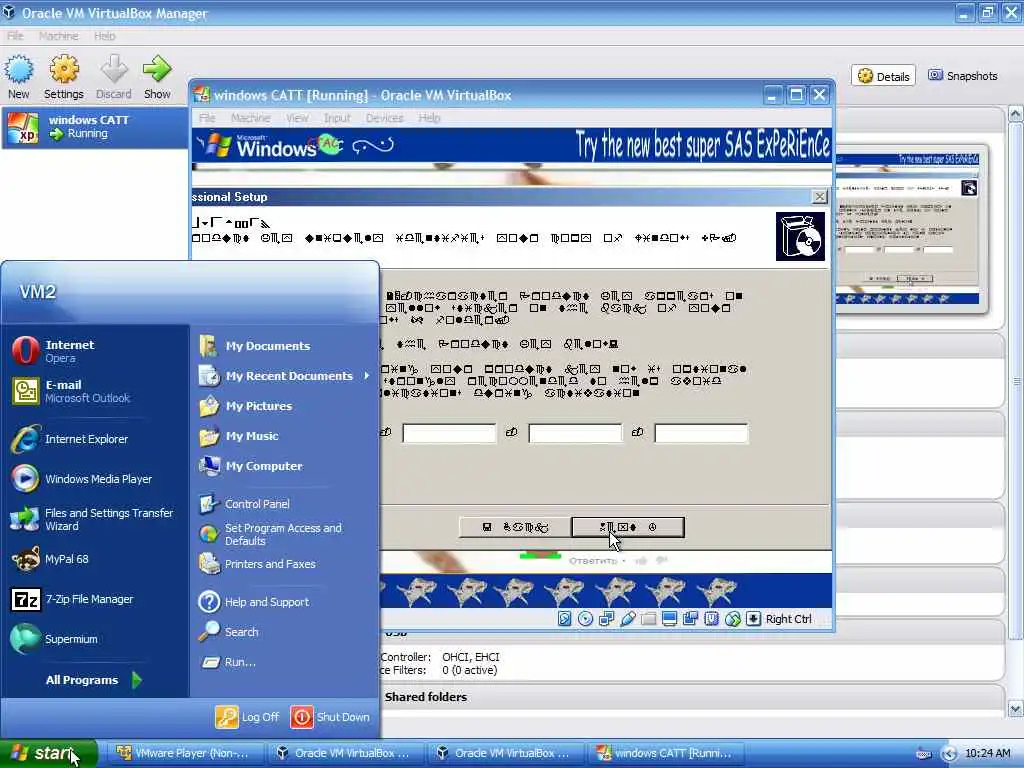Click the USB device status icon
The image size is (1024, 768).
628,618
